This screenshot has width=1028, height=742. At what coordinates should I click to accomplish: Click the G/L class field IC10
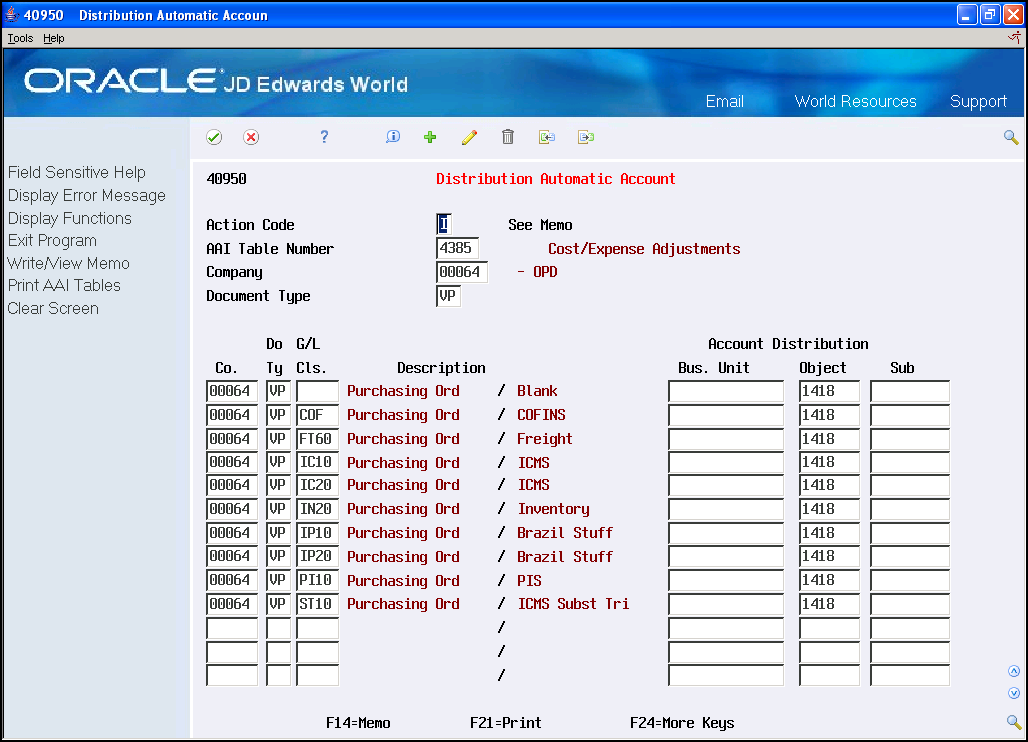pyautogui.click(x=317, y=462)
